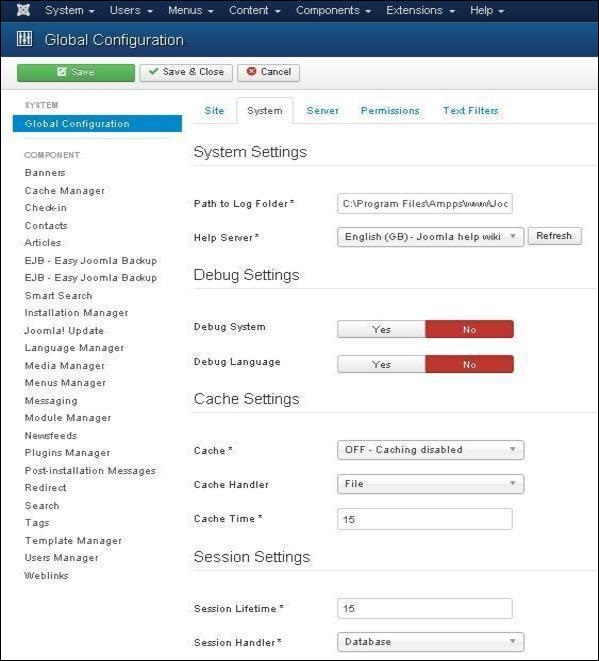Screen dimensions: 599x661
Task: Click the Path to Log Folder field
Action: click(425, 204)
